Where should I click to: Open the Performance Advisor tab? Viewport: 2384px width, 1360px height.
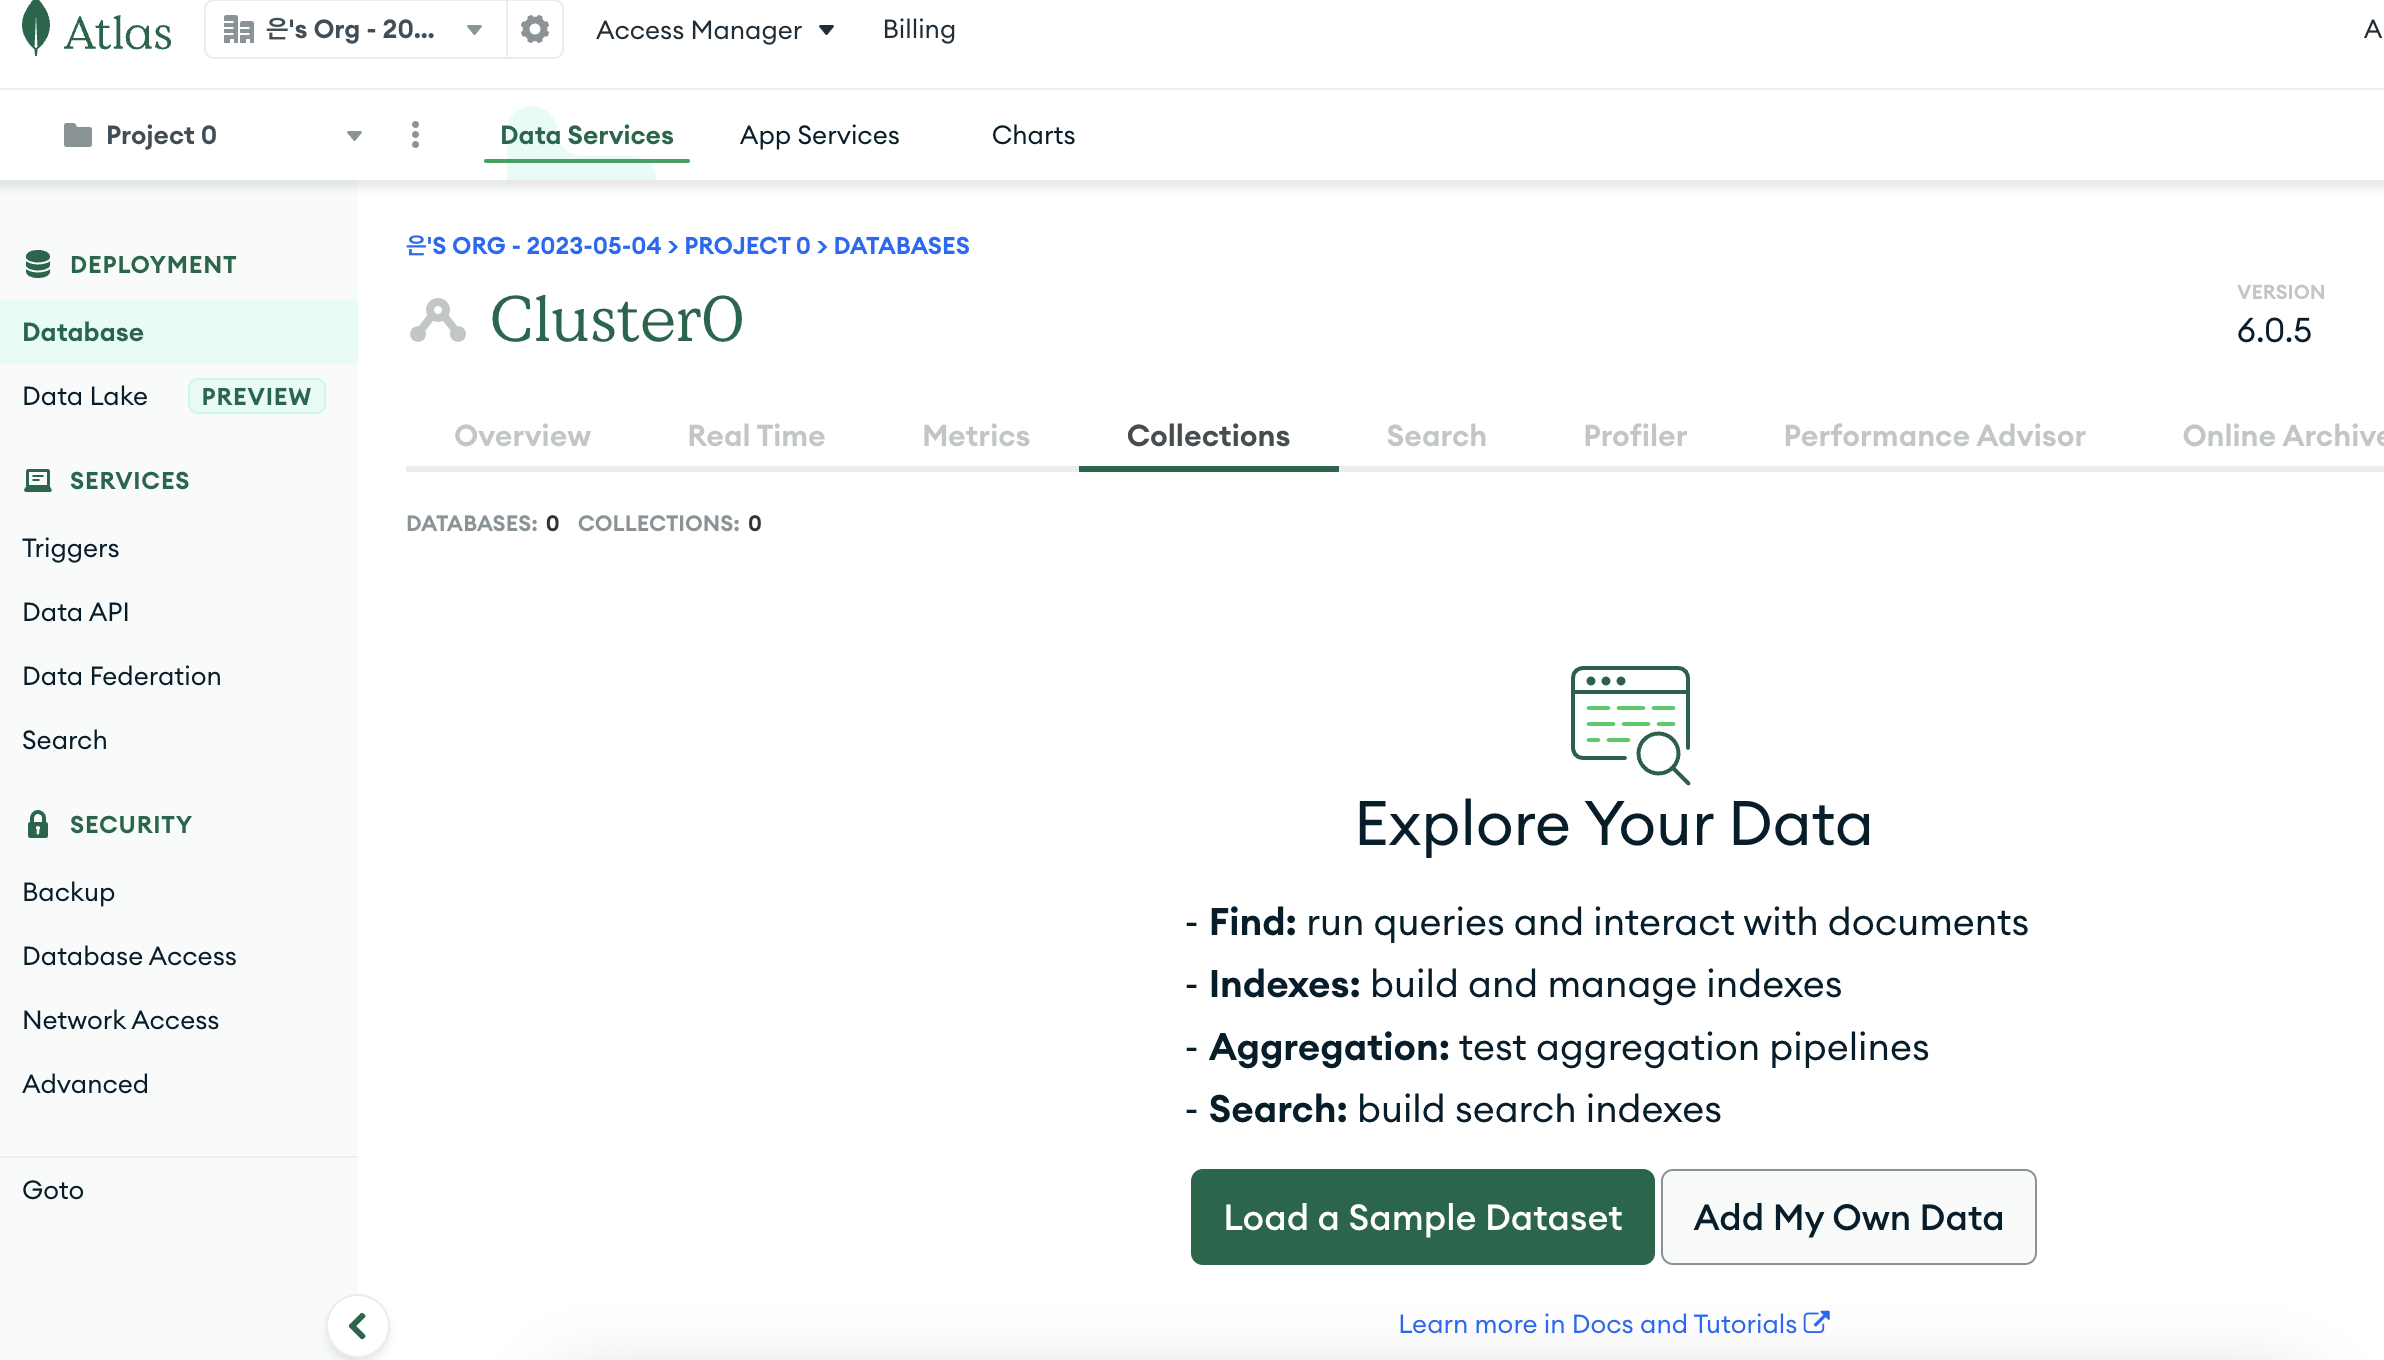(1935, 436)
